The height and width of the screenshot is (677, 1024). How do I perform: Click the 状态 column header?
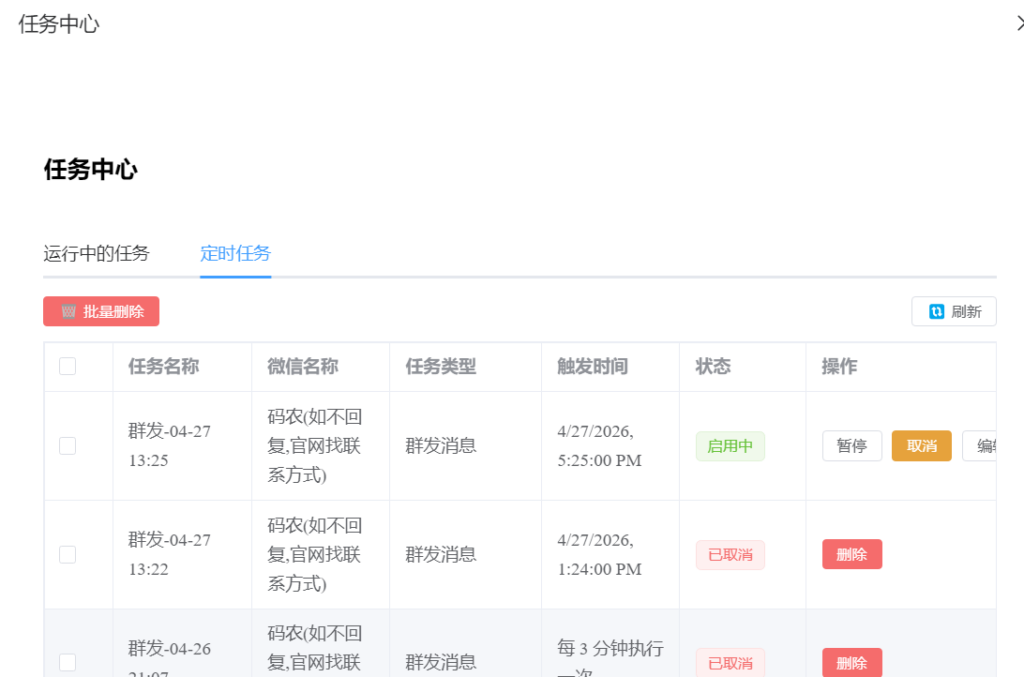click(713, 367)
